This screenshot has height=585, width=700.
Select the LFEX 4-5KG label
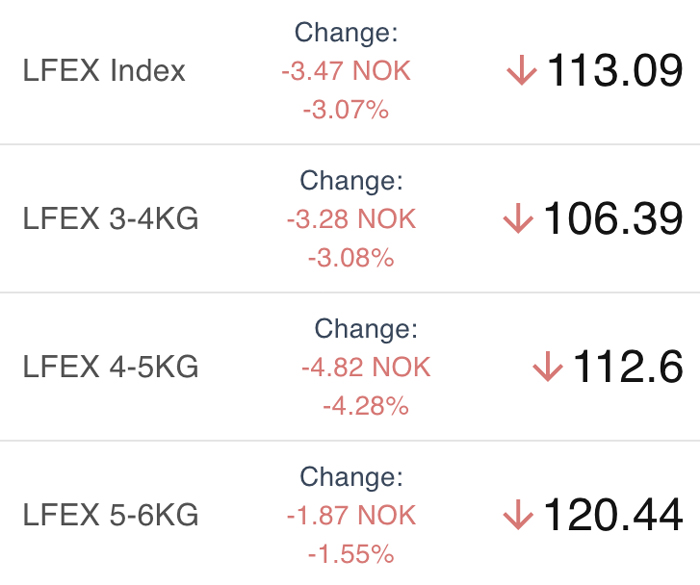tap(110, 367)
